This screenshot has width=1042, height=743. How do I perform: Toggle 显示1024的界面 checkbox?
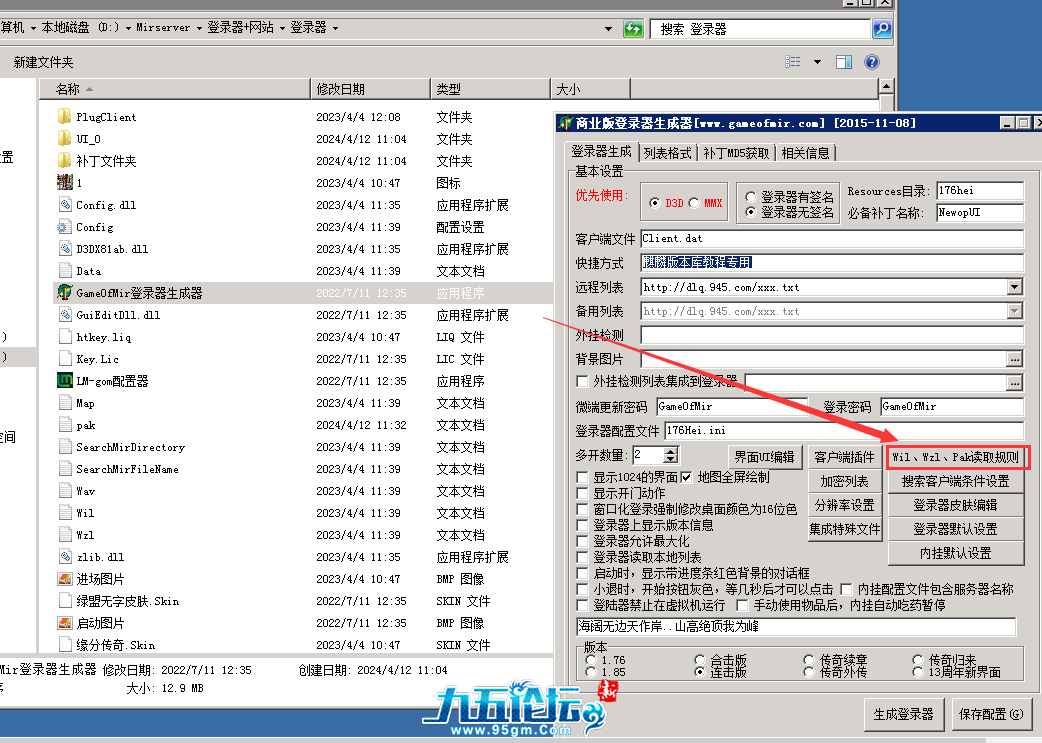[x=582, y=477]
